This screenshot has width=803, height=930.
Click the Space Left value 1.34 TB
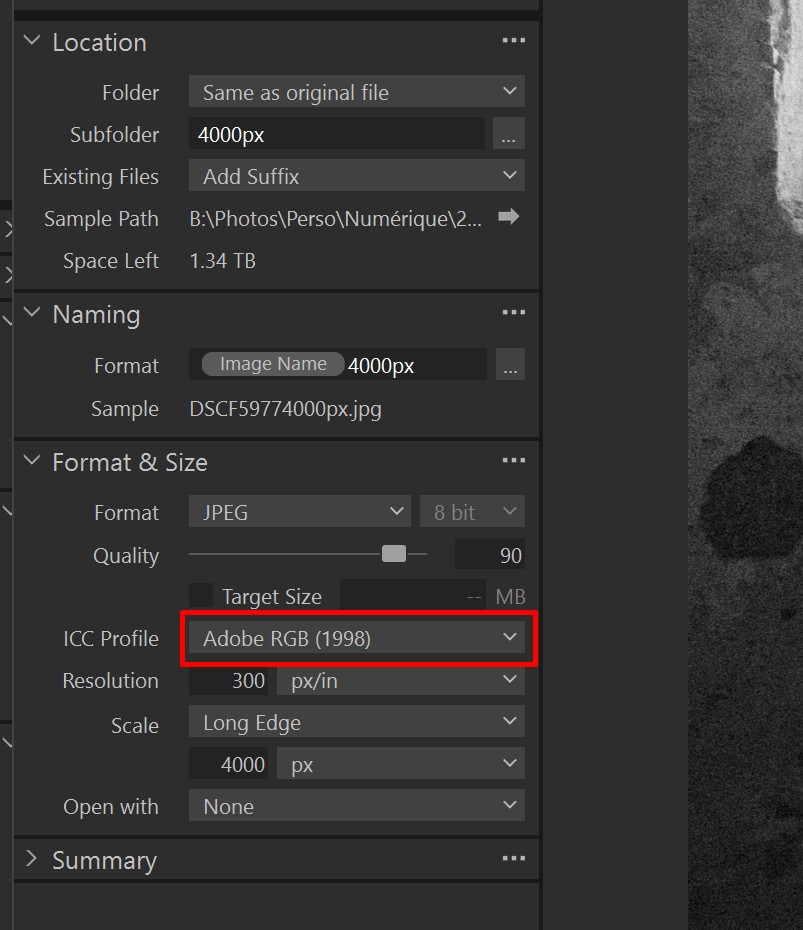(x=223, y=261)
